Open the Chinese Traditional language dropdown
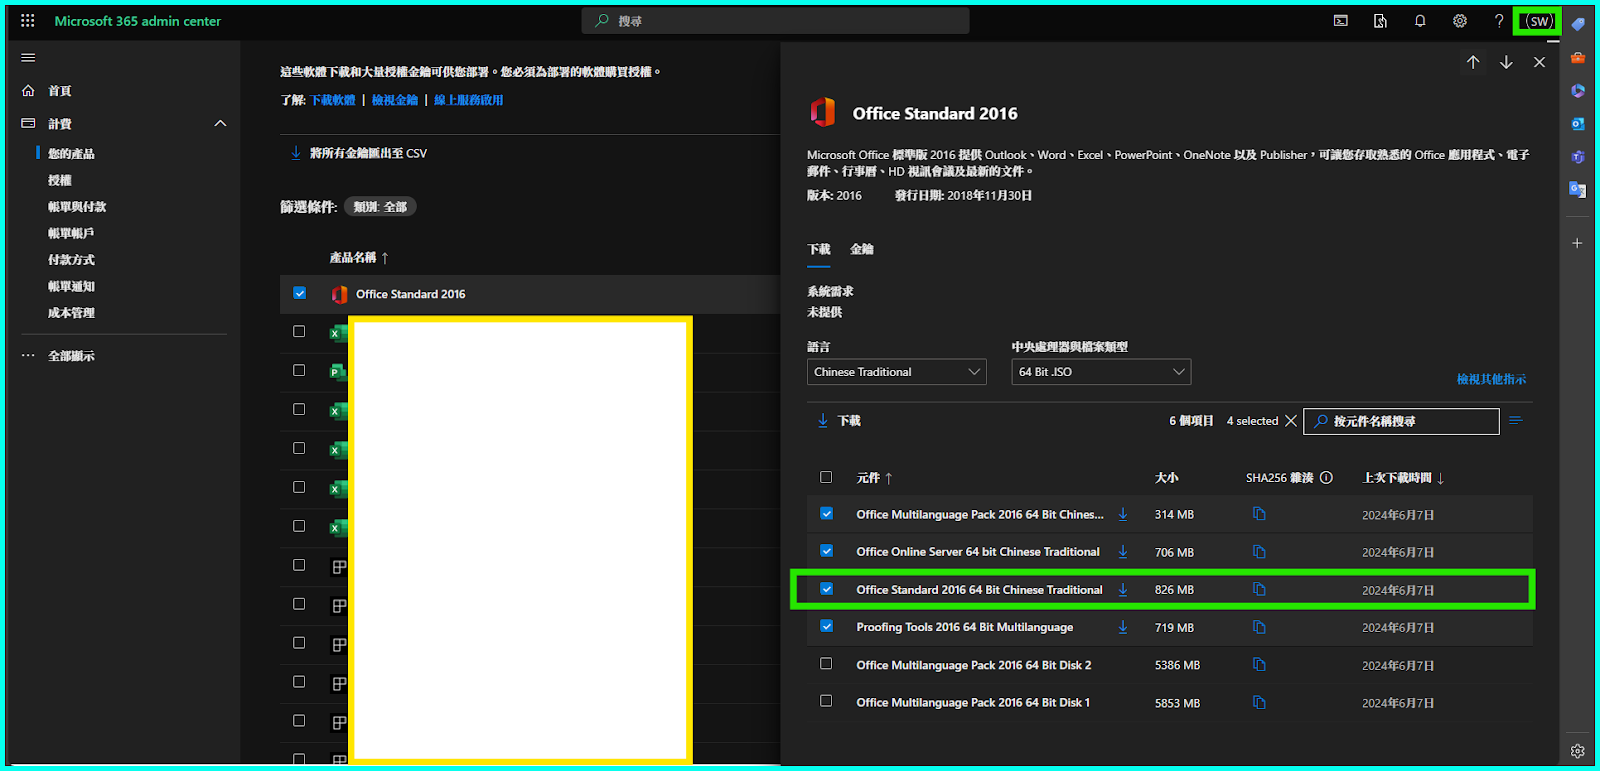 (x=896, y=372)
